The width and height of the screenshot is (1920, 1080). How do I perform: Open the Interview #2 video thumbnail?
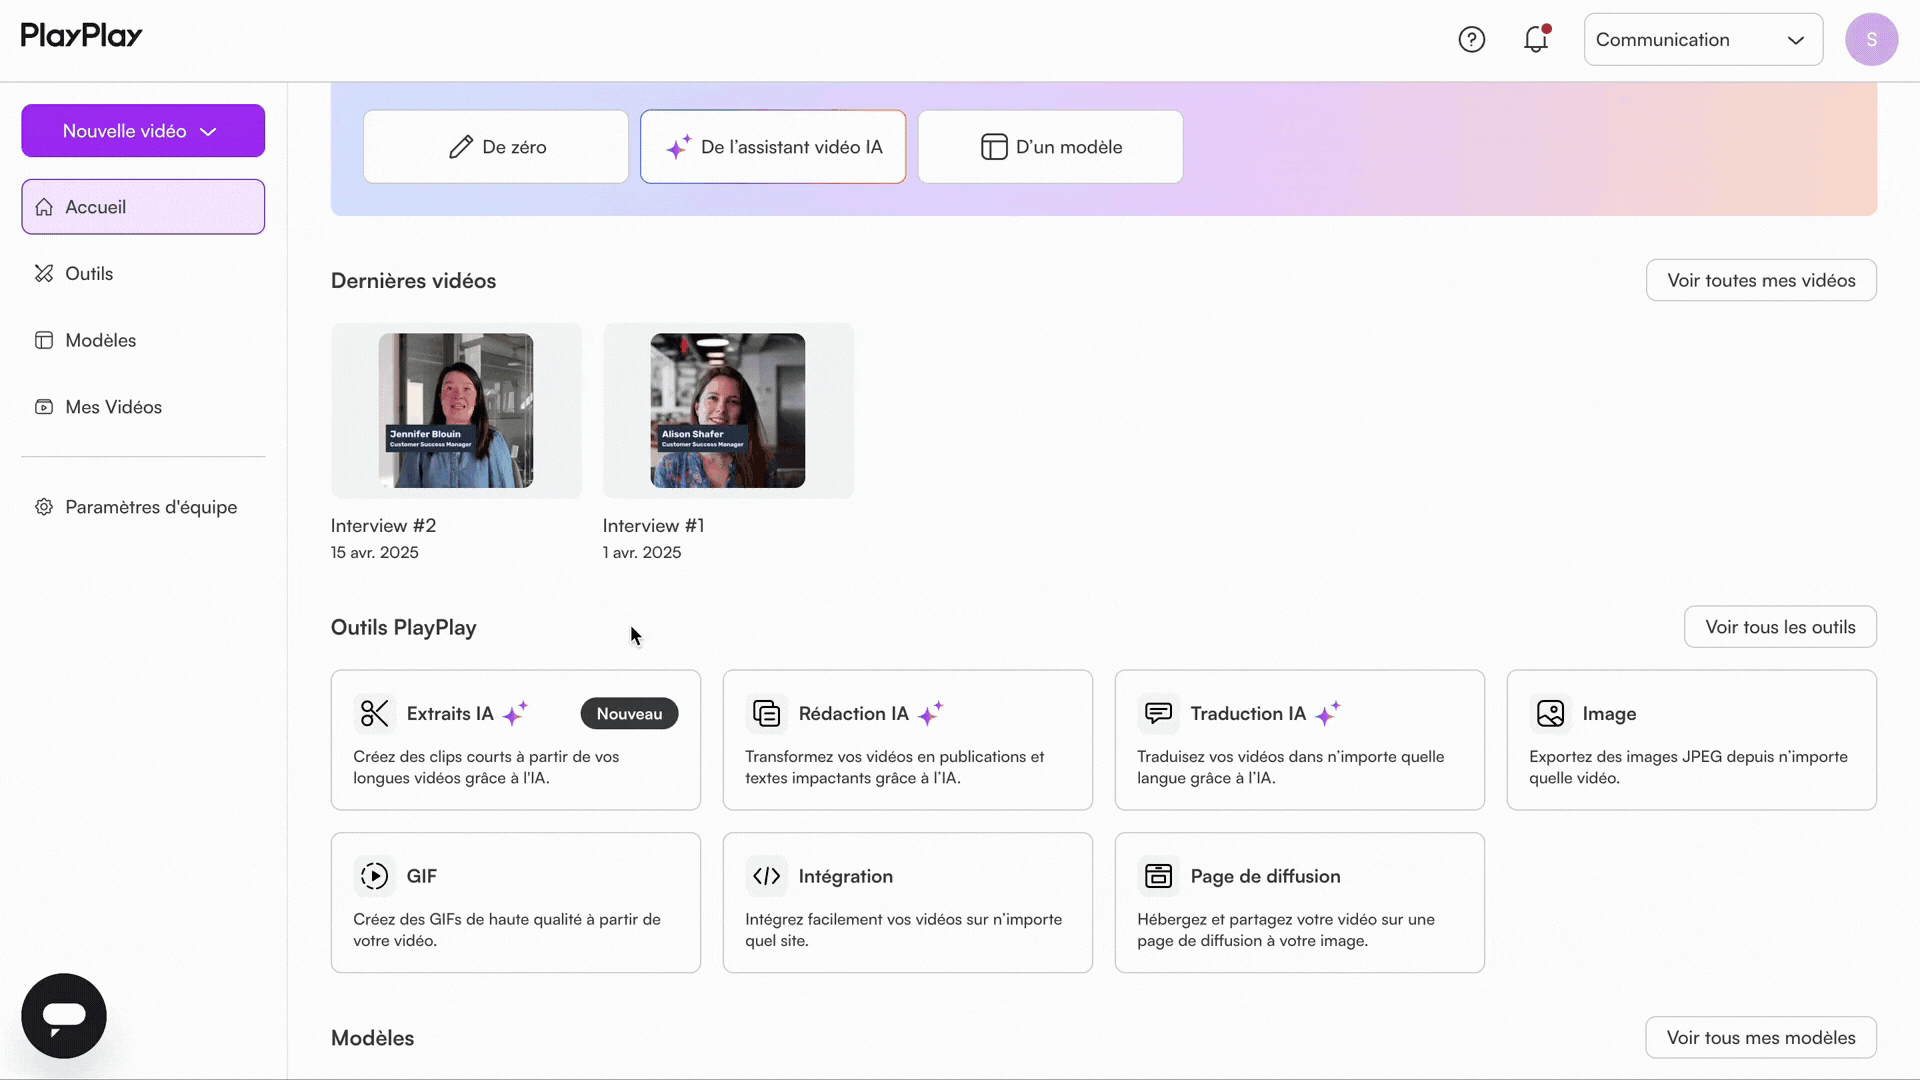pos(456,411)
